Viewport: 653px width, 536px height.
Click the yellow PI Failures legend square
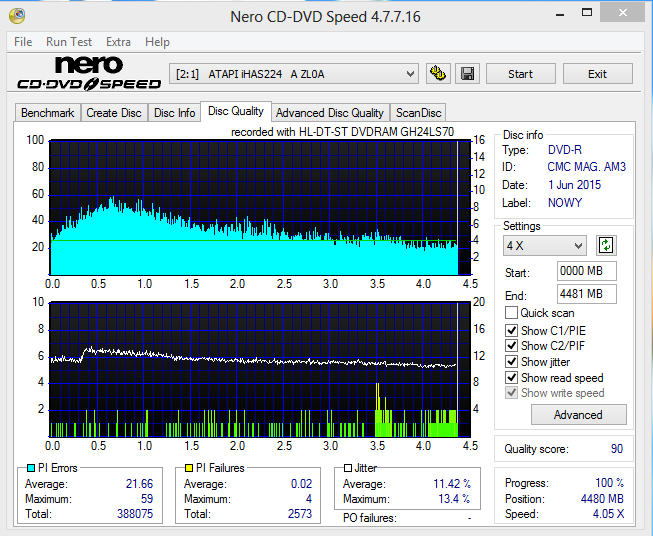[189, 468]
